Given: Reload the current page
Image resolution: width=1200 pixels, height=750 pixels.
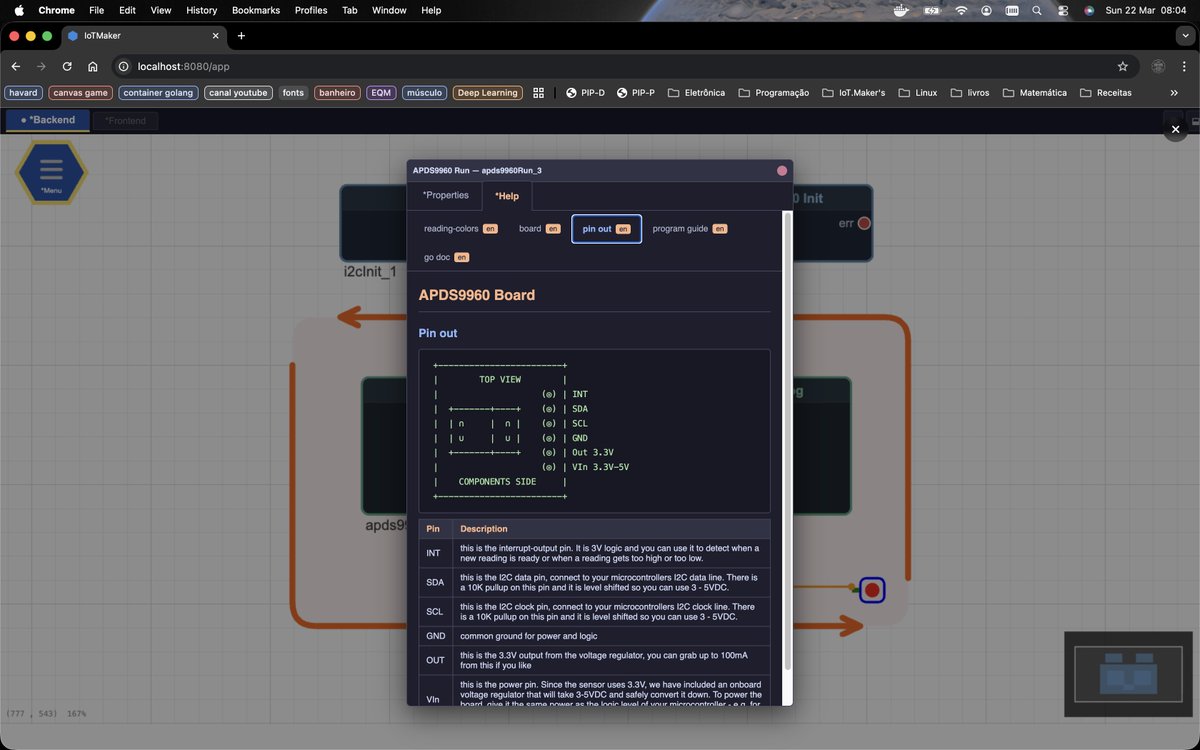Looking at the screenshot, I should [x=67, y=66].
